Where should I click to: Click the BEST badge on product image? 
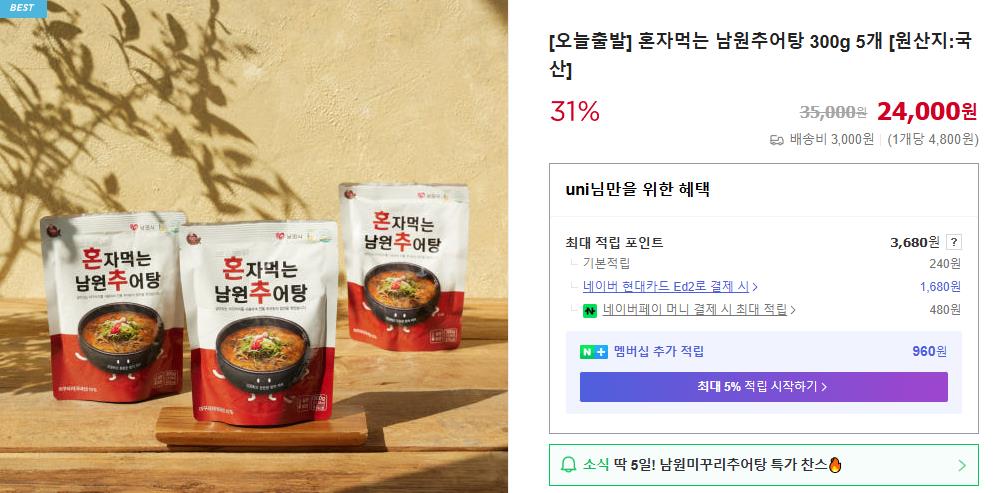23,8
